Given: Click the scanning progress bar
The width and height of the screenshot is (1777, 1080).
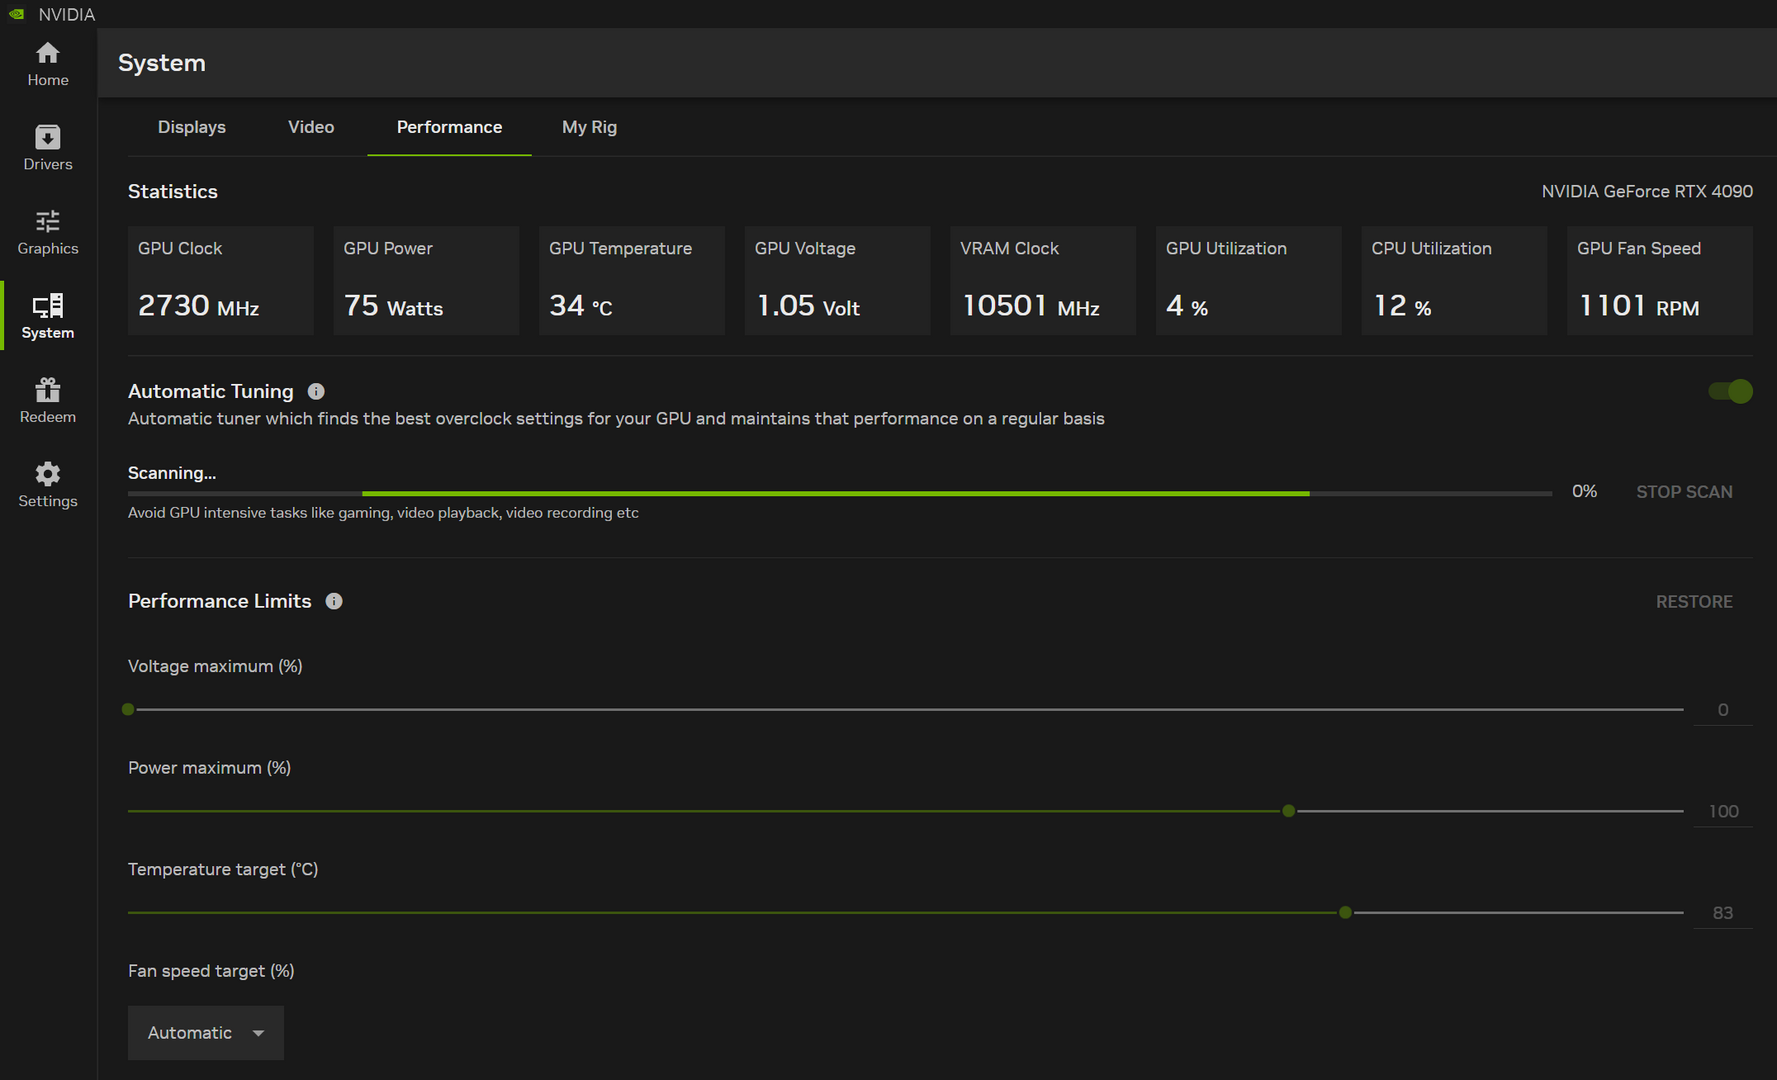Looking at the screenshot, I should point(840,493).
